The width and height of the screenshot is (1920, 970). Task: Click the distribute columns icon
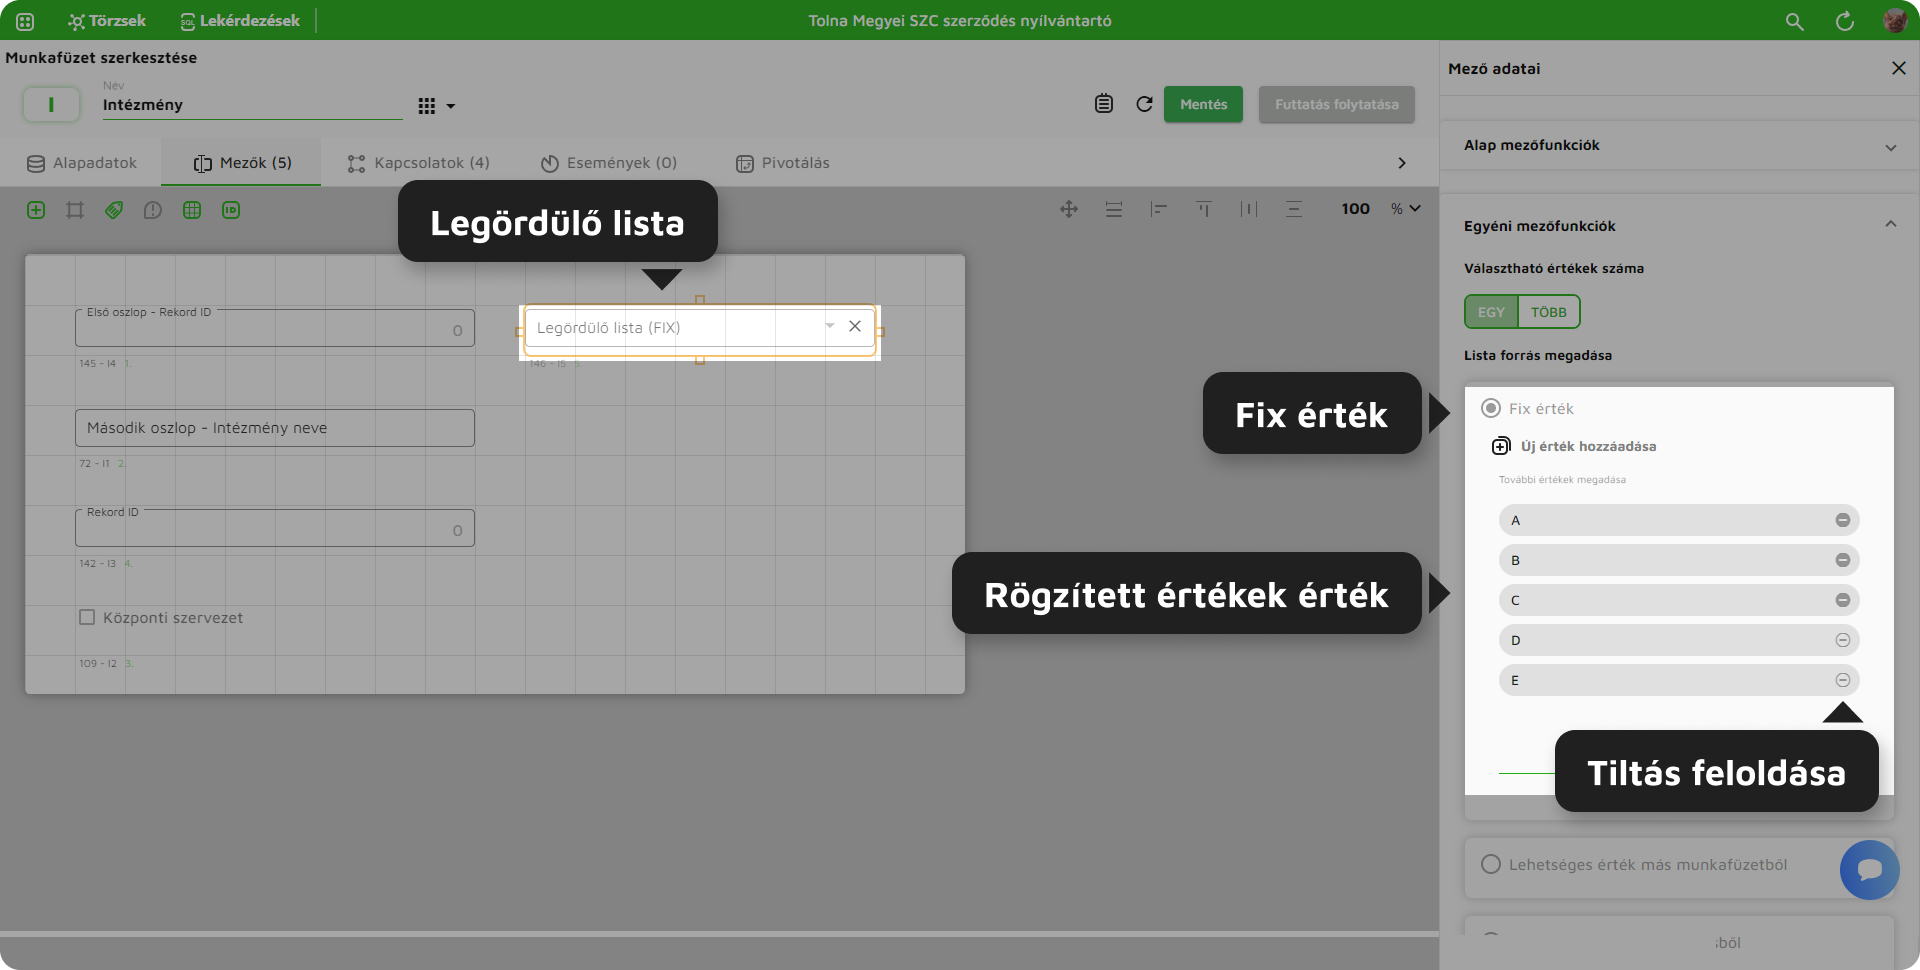pyautogui.click(x=1249, y=209)
